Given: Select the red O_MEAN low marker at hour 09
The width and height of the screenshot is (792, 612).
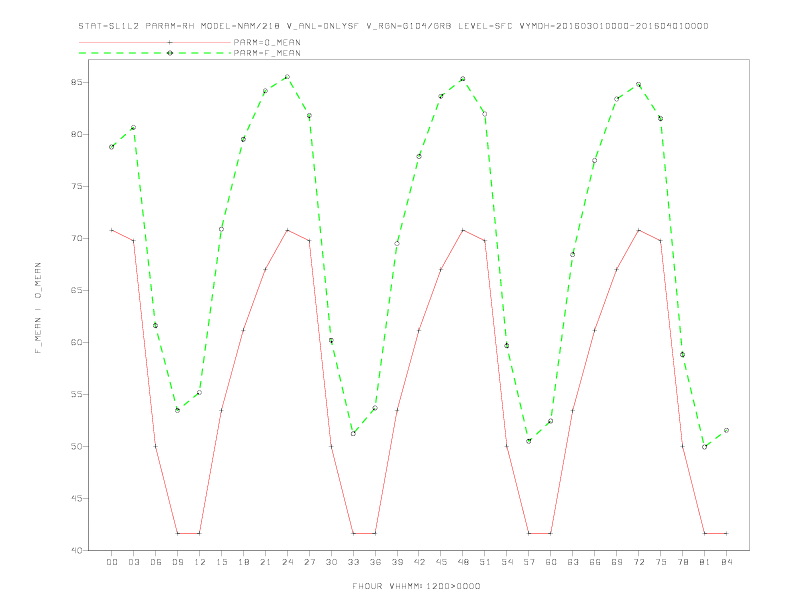Looking at the screenshot, I should [x=177, y=533].
